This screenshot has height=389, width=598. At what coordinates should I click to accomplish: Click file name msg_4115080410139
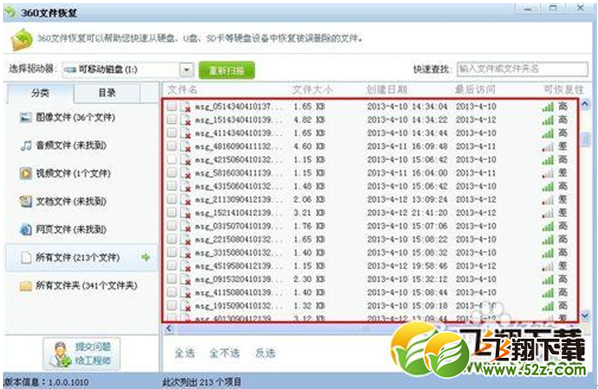pyautogui.click(x=239, y=293)
